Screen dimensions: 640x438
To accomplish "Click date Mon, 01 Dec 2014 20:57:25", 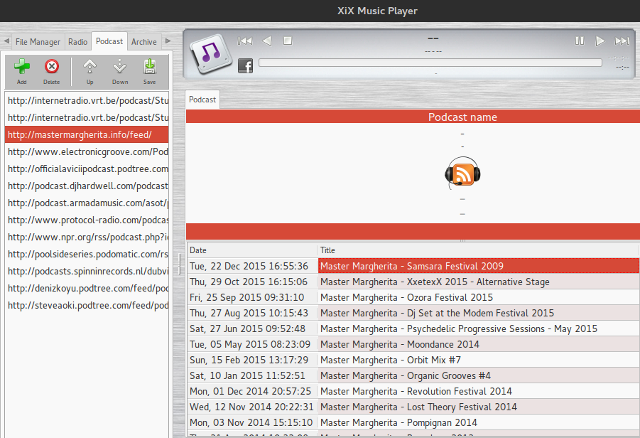I will coord(250,391).
